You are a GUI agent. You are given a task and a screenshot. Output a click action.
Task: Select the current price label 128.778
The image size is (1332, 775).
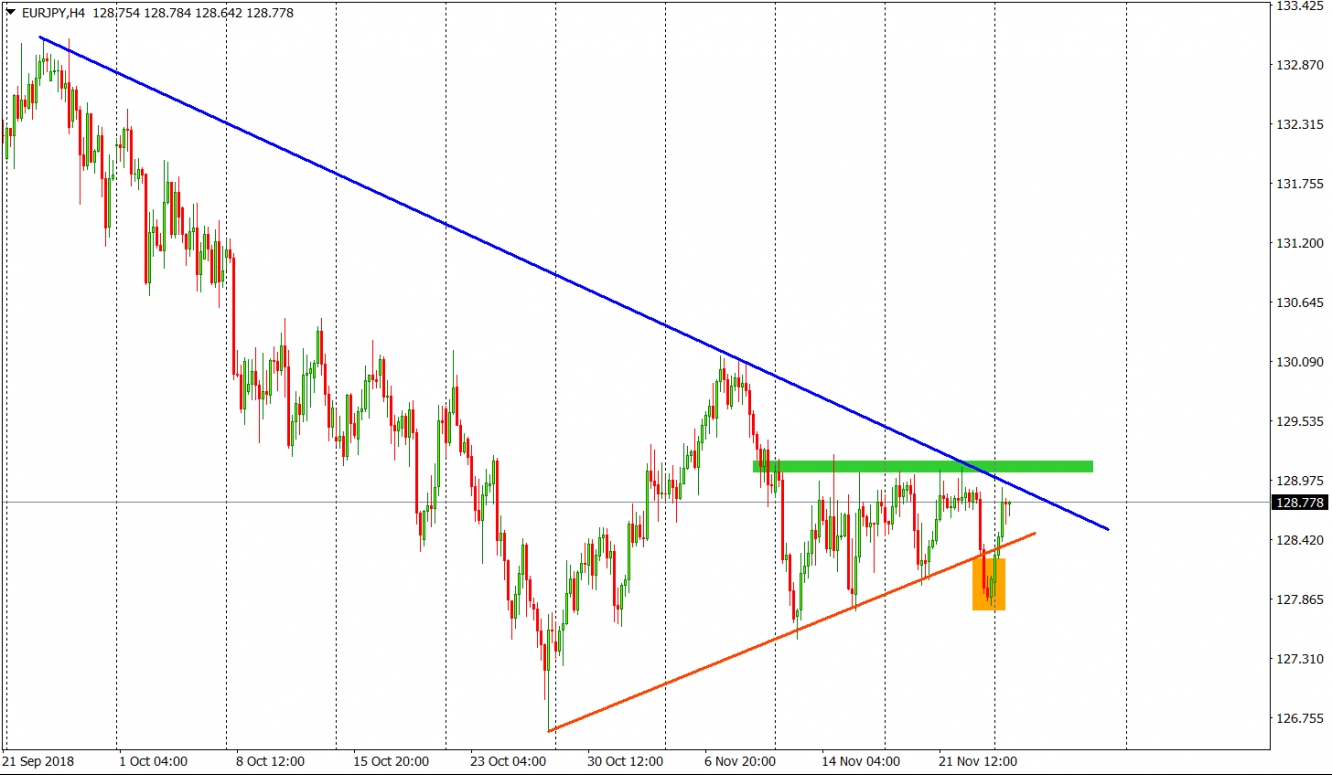click(1301, 503)
